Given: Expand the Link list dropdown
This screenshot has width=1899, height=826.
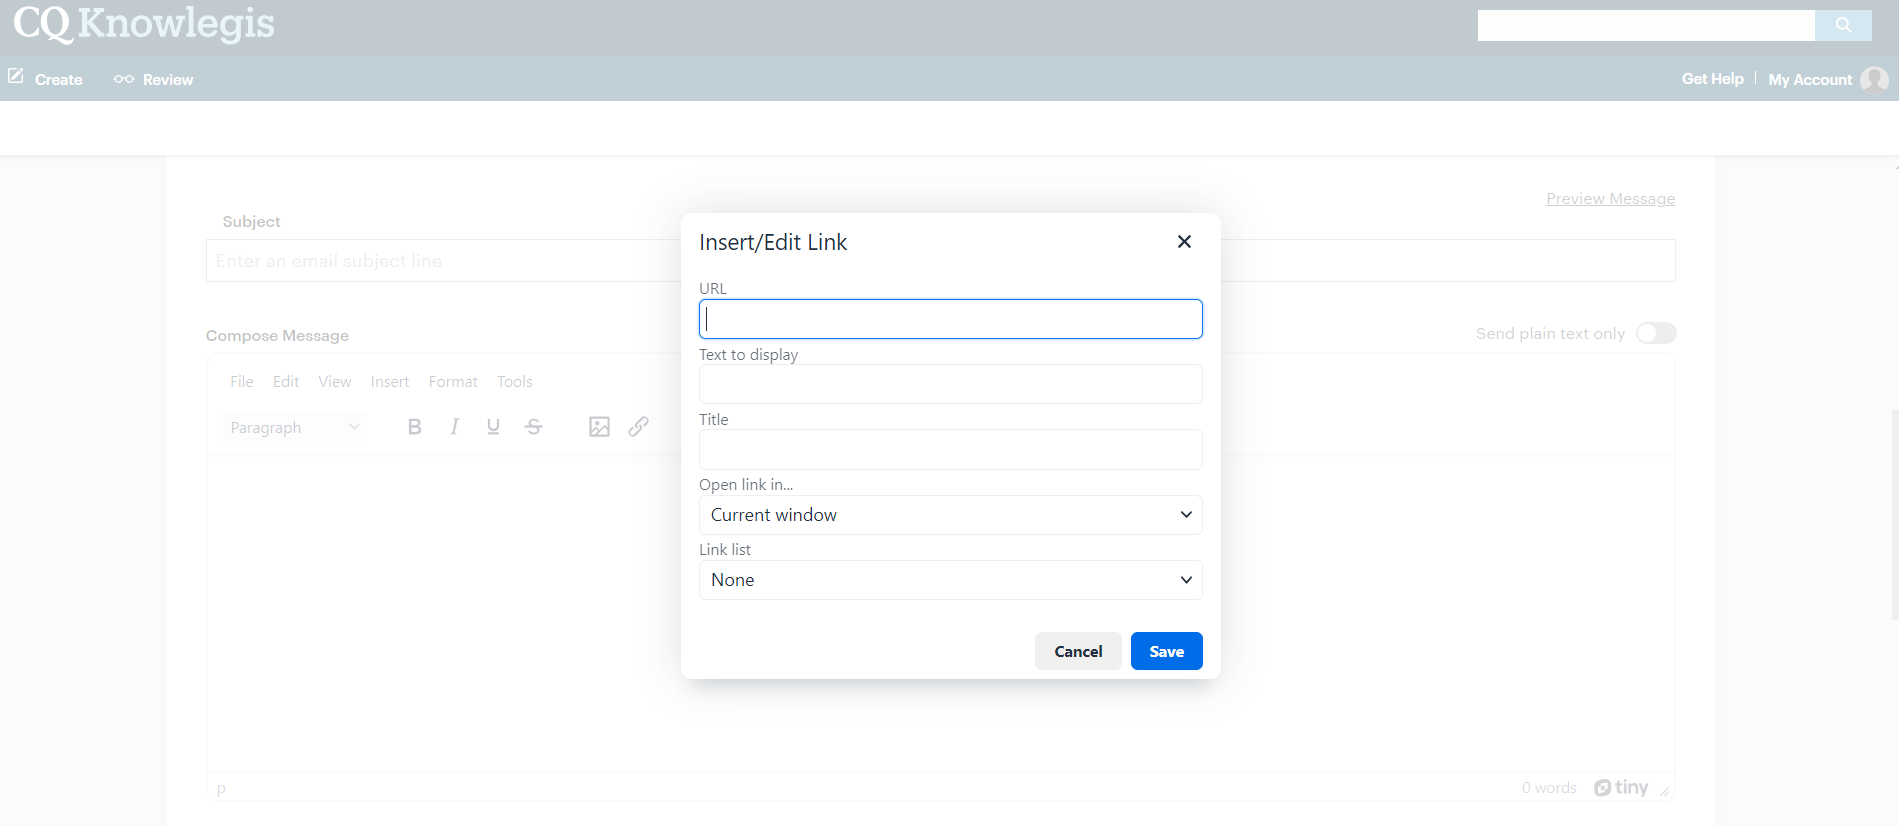Looking at the screenshot, I should tap(950, 580).
